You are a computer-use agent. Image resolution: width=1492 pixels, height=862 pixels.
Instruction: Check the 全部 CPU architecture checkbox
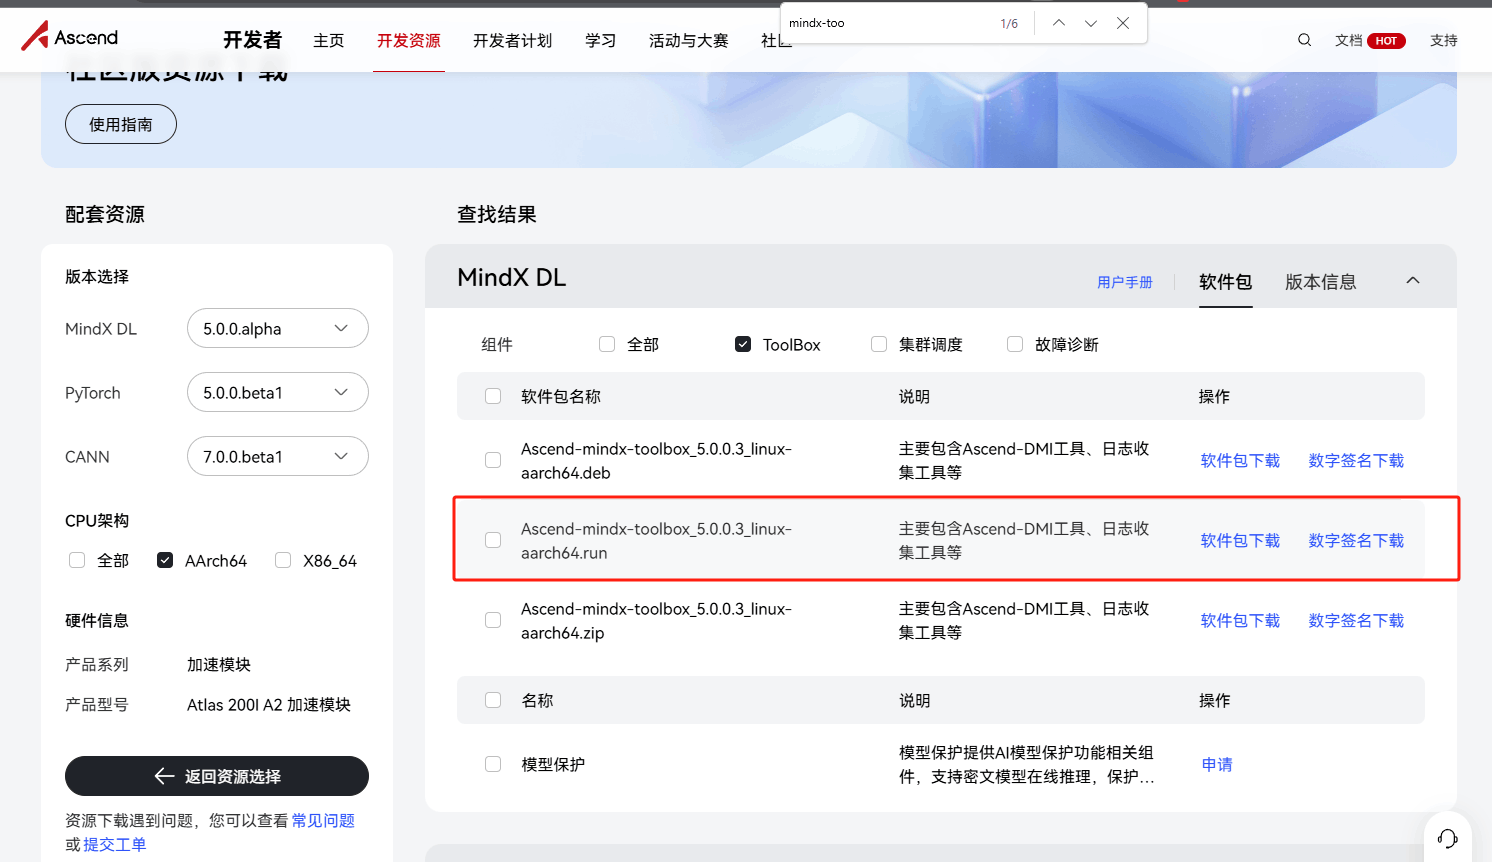pyautogui.click(x=77, y=560)
